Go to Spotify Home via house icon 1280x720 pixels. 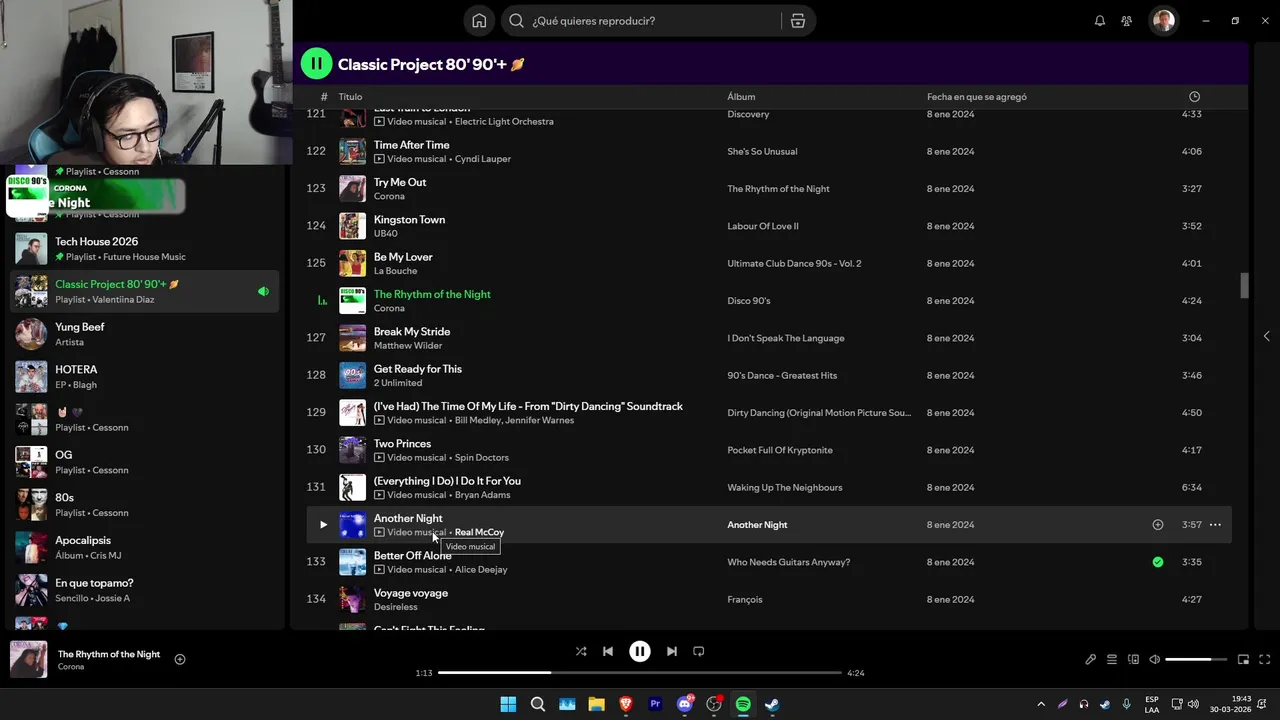pyautogui.click(x=479, y=21)
